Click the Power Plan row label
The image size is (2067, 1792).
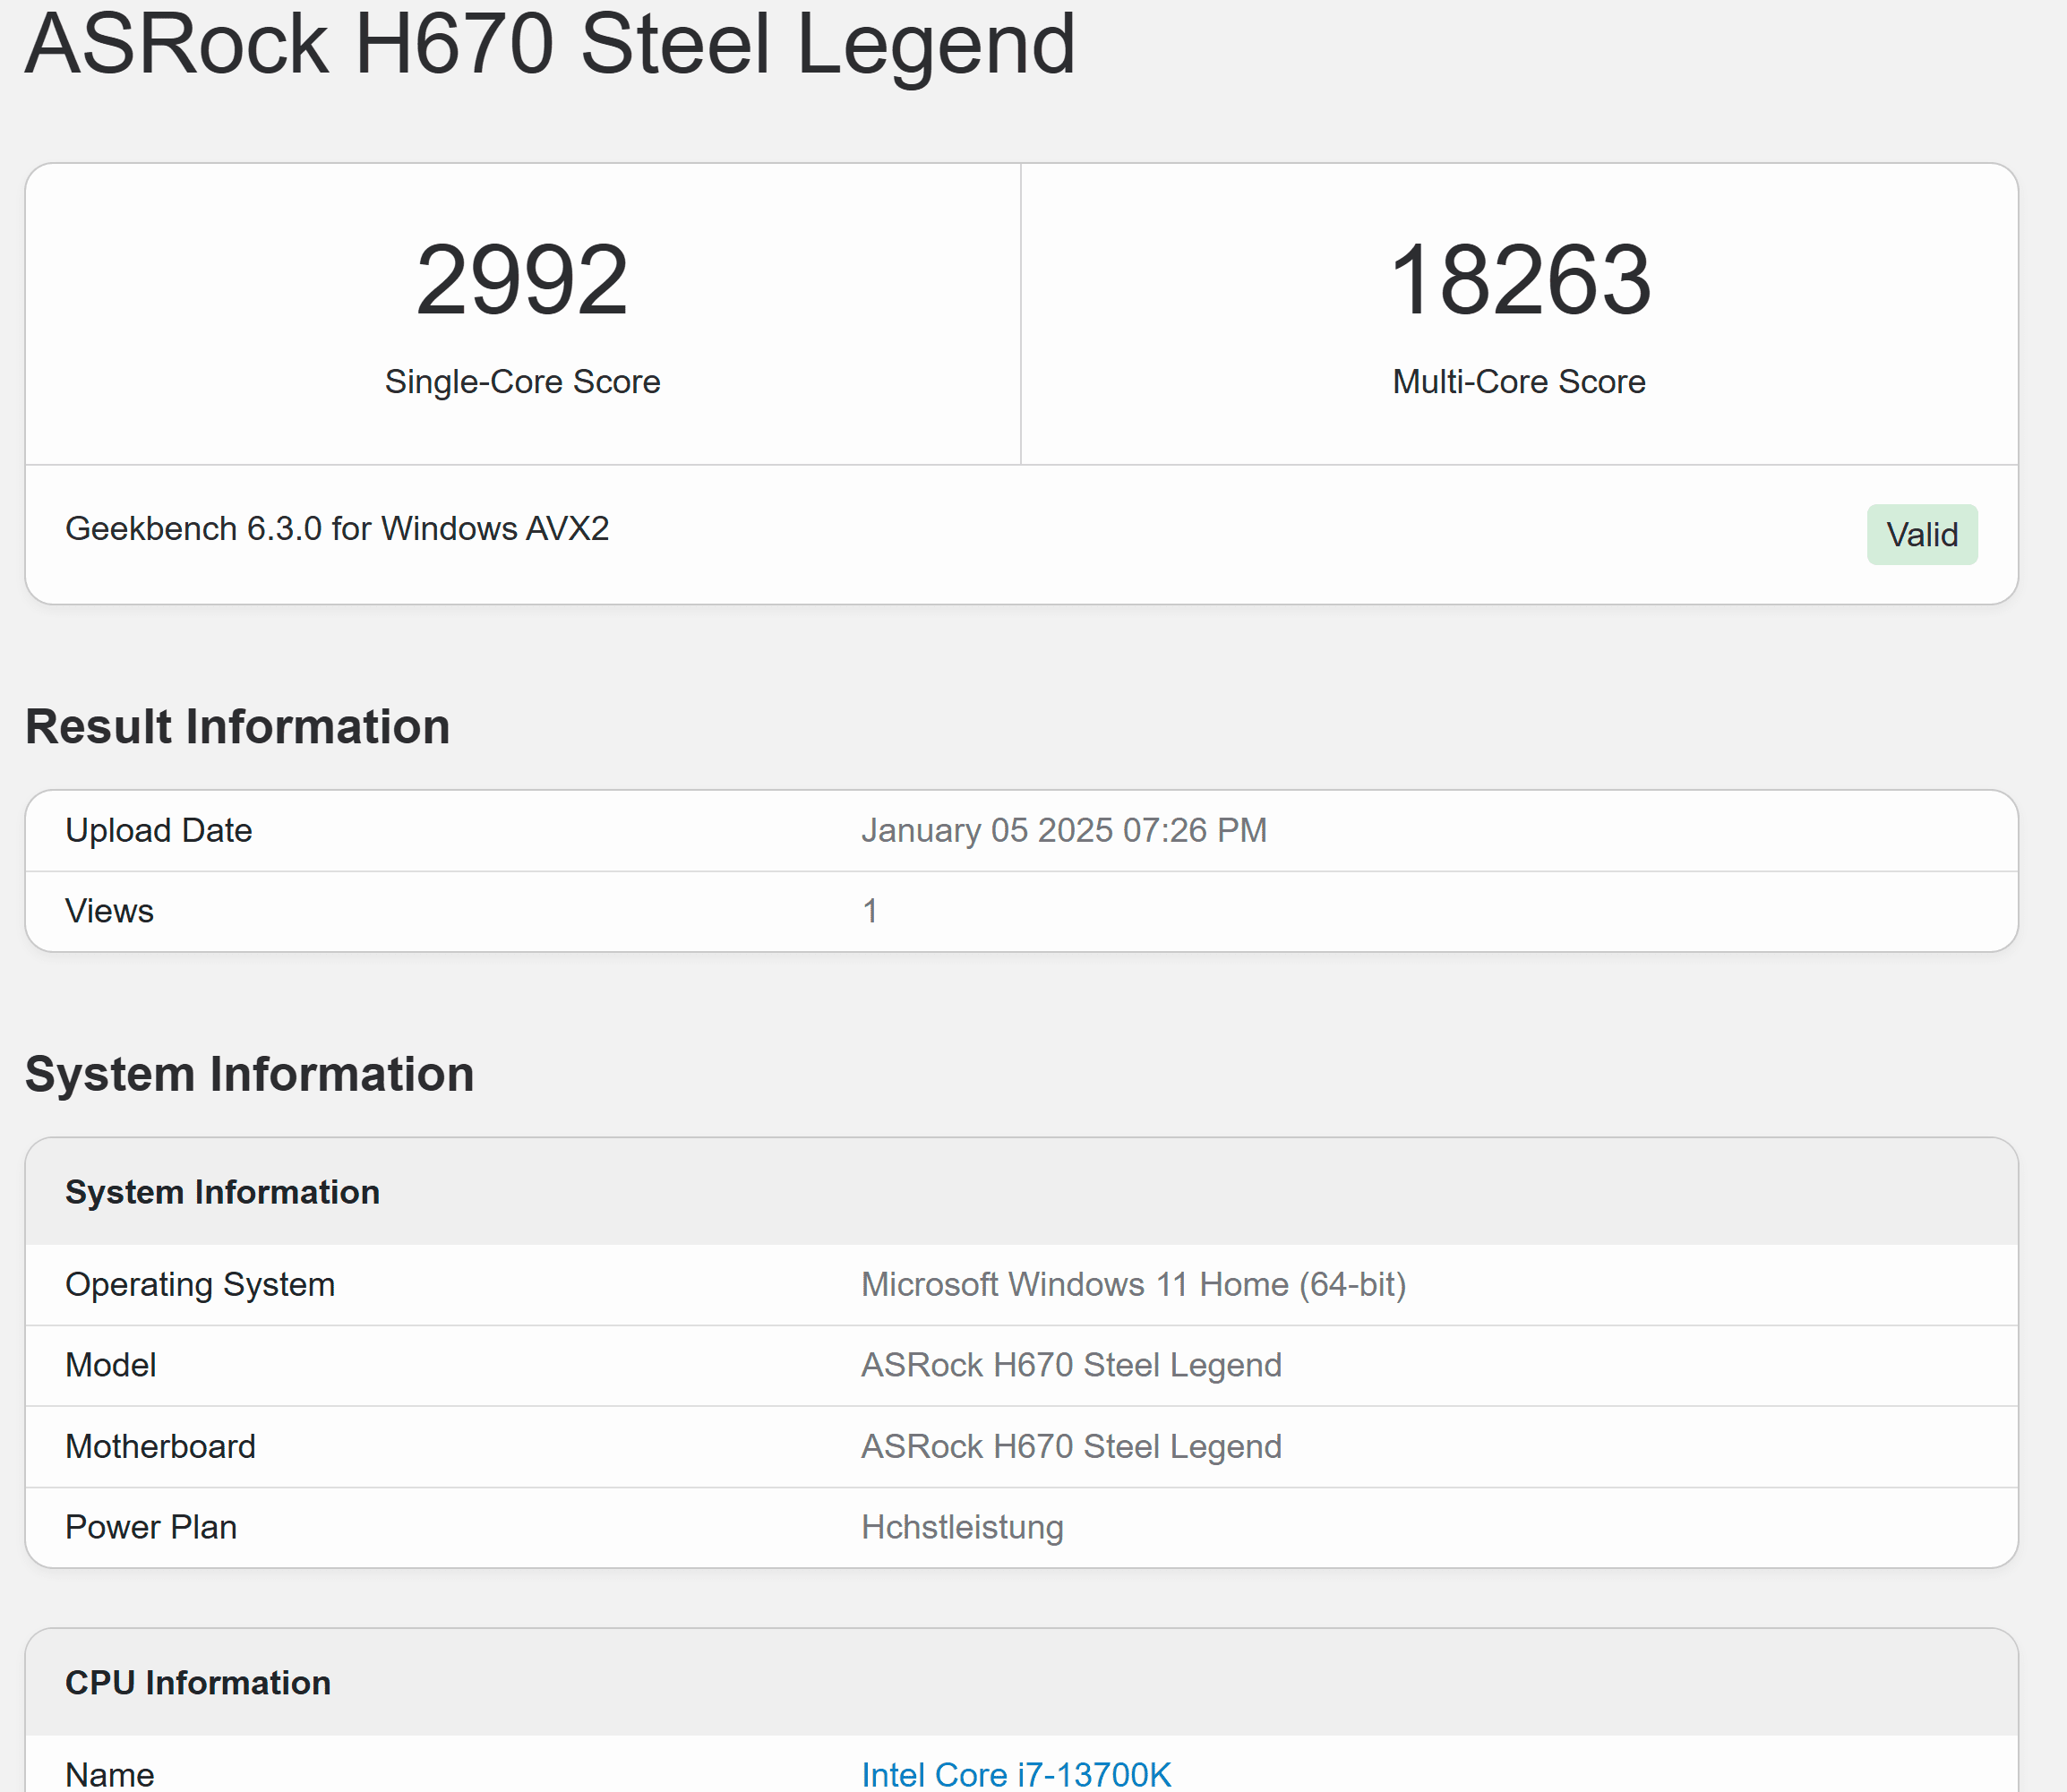pyautogui.click(x=151, y=1527)
